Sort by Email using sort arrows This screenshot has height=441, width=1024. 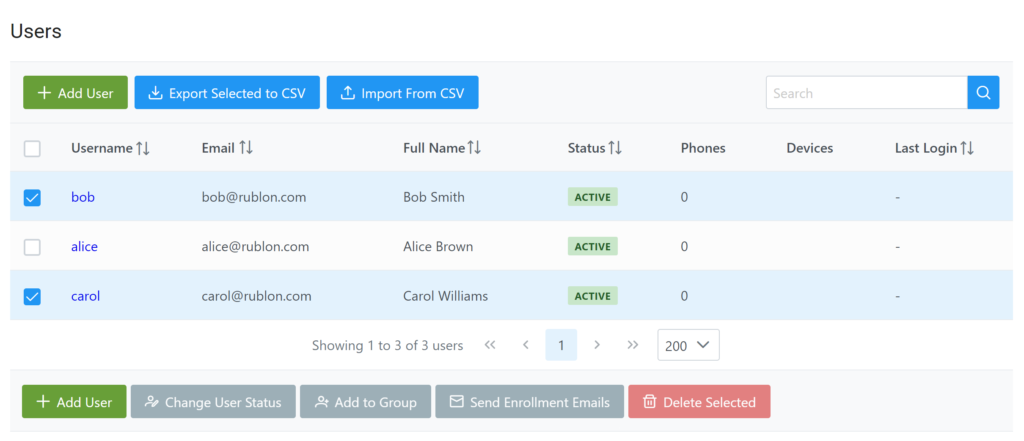point(246,148)
